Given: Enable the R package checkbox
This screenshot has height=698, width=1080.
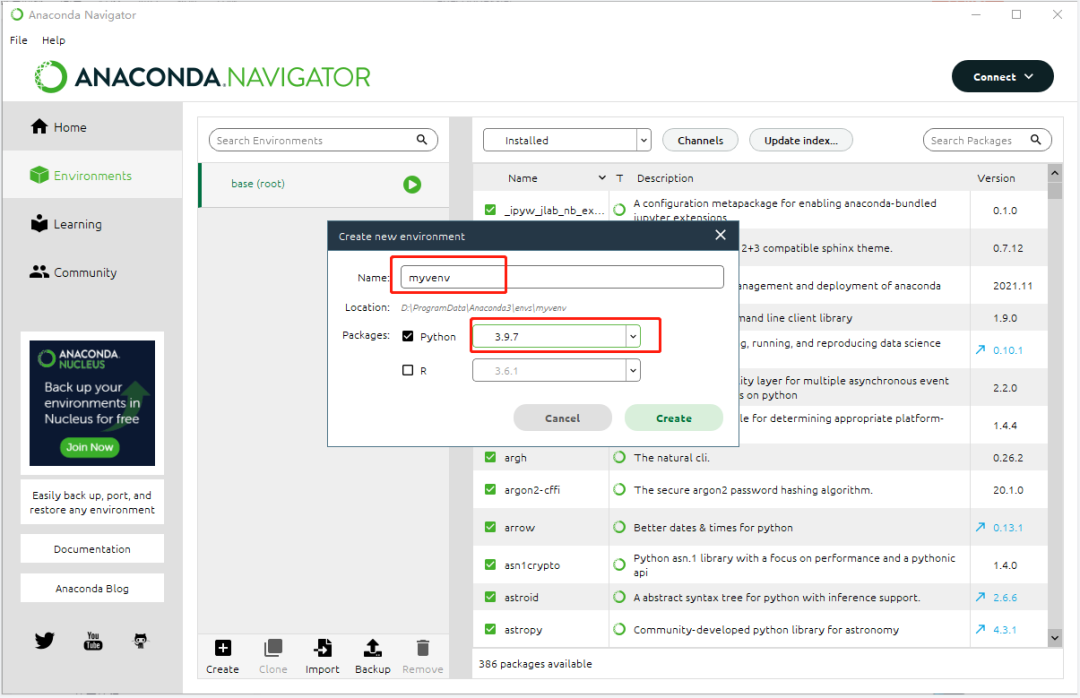Looking at the screenshot, I should tap(408, 370).
